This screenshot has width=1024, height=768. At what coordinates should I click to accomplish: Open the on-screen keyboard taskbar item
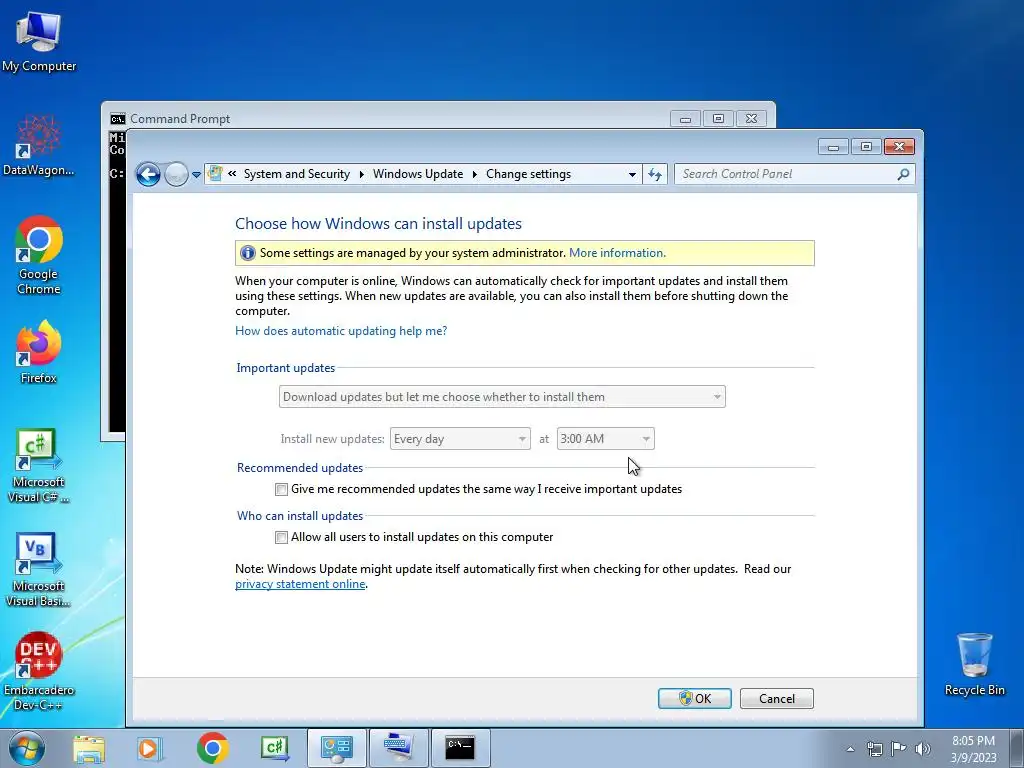point(398,748)
